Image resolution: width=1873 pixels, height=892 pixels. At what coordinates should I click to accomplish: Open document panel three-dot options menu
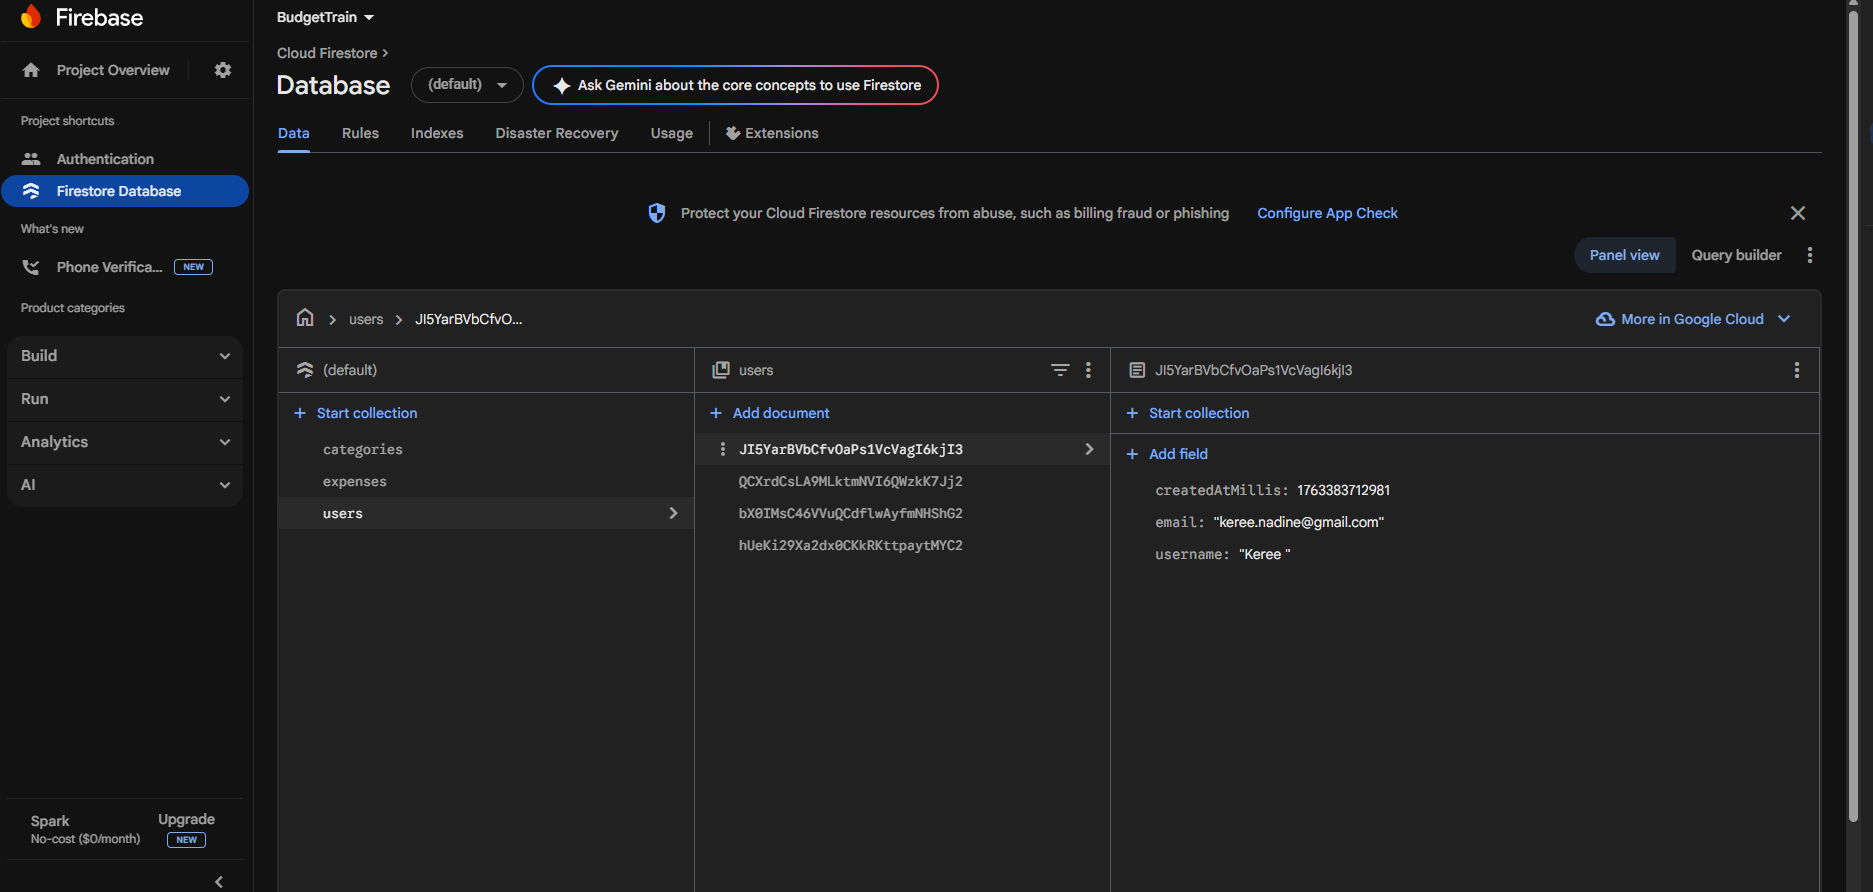pyautogui.click(x=1796, y=370)
